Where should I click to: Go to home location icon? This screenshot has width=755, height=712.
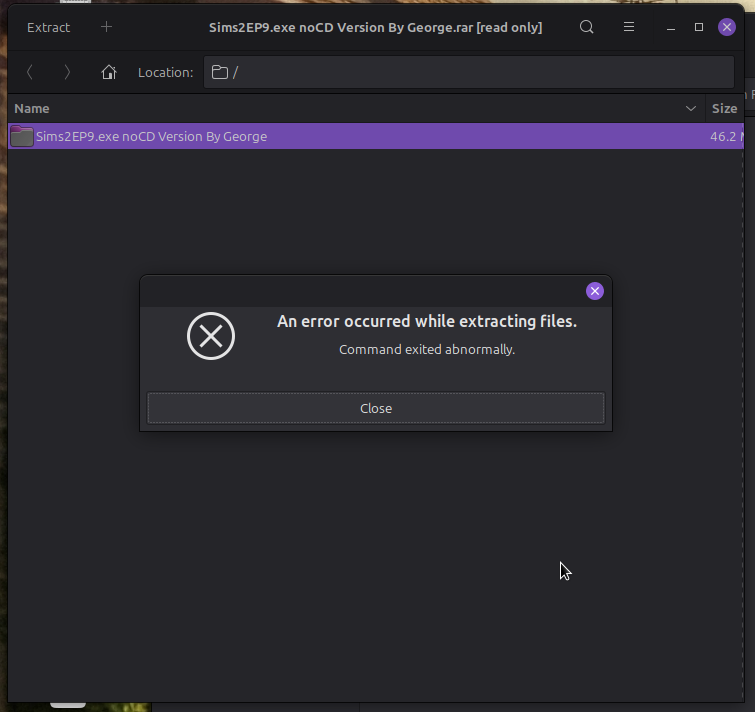pyautogui.click(x=109, y=72)
